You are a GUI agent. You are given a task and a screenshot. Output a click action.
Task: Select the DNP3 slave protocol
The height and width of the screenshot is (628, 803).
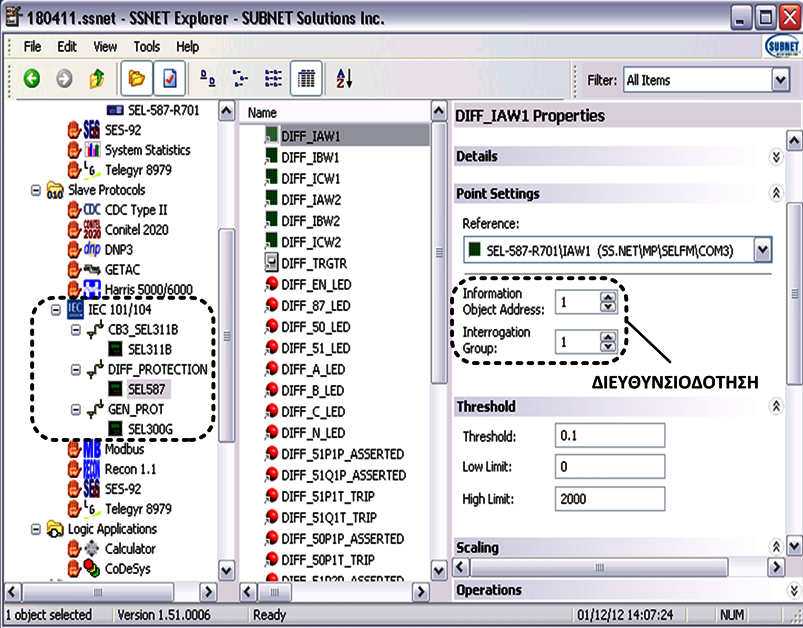(x=118, y=249)
